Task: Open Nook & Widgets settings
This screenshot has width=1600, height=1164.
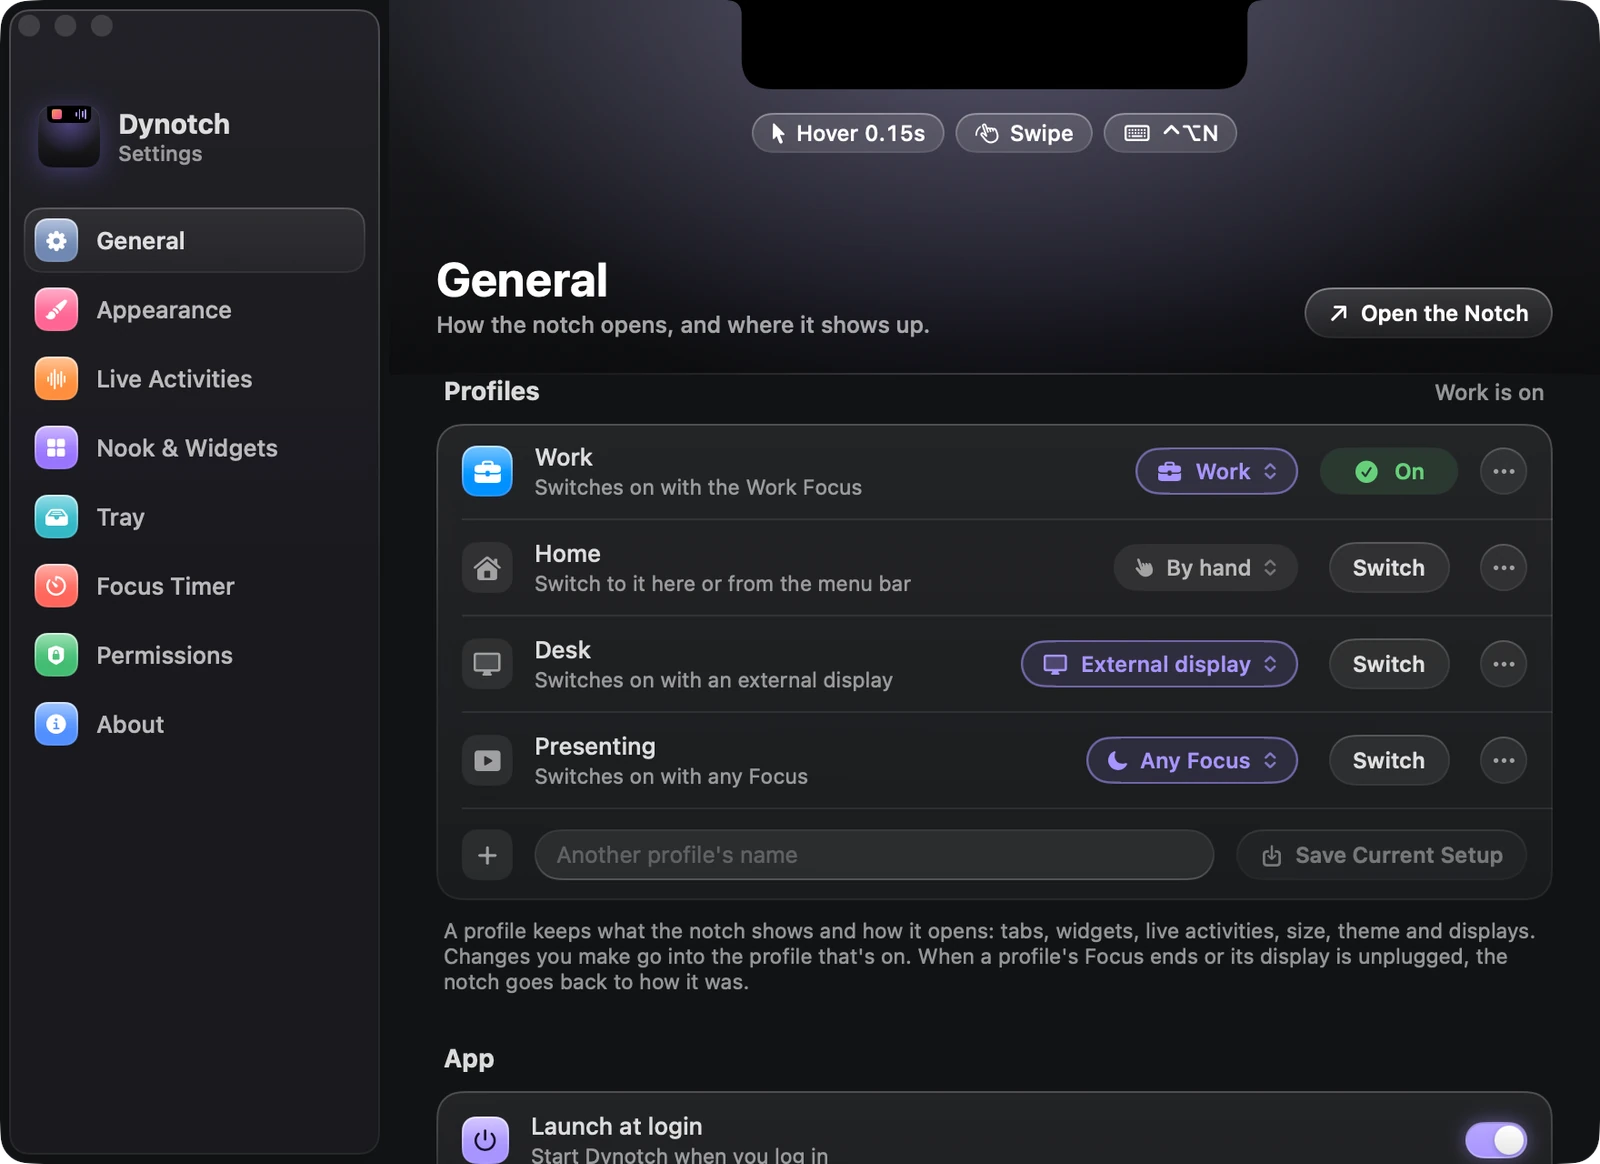Action: pyautogui.click(x=195, y=448)
